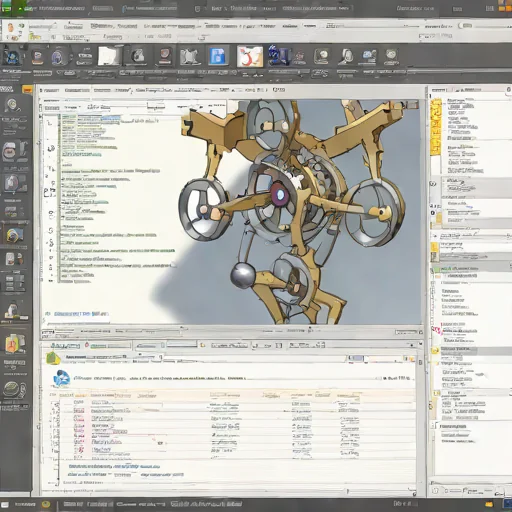Open the ring-shaped icon at top of left sidebar
This screenshot has width=512, height=512.
[13, 105]
